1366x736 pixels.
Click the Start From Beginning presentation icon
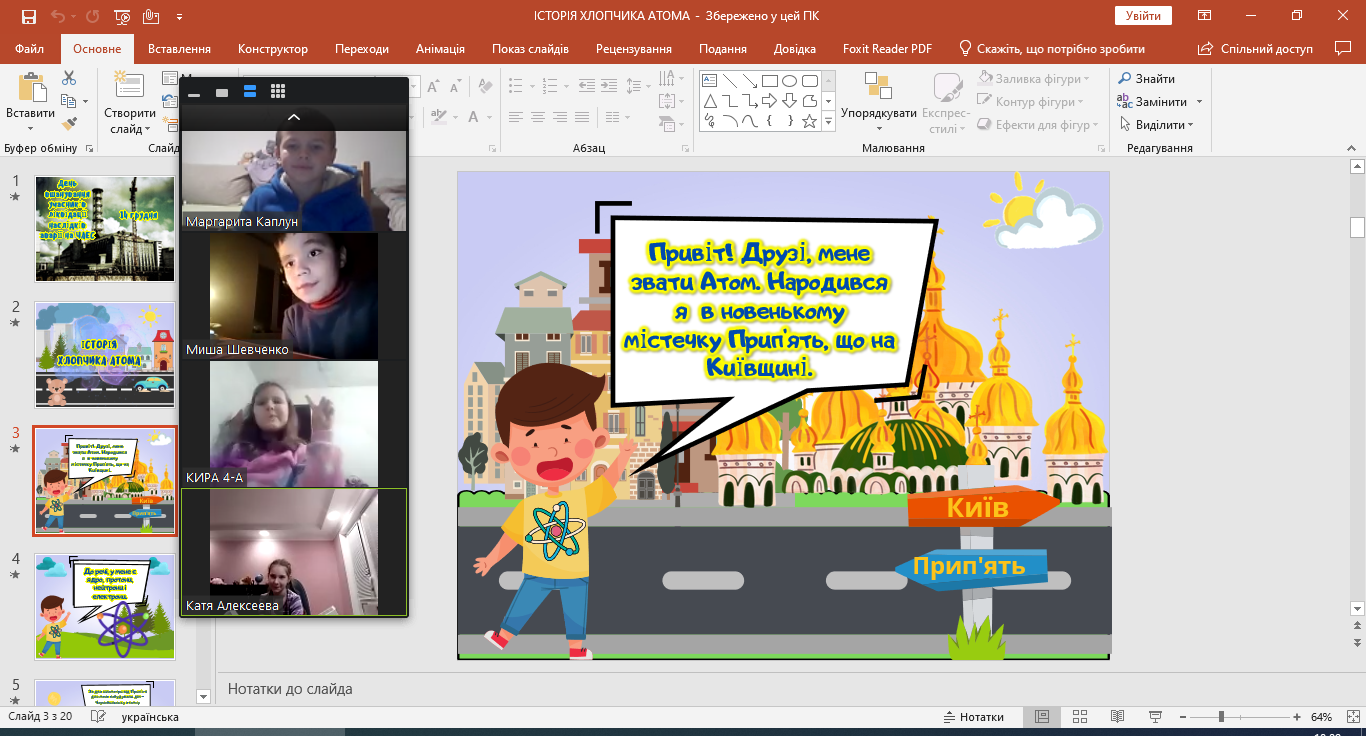[122, 17]
